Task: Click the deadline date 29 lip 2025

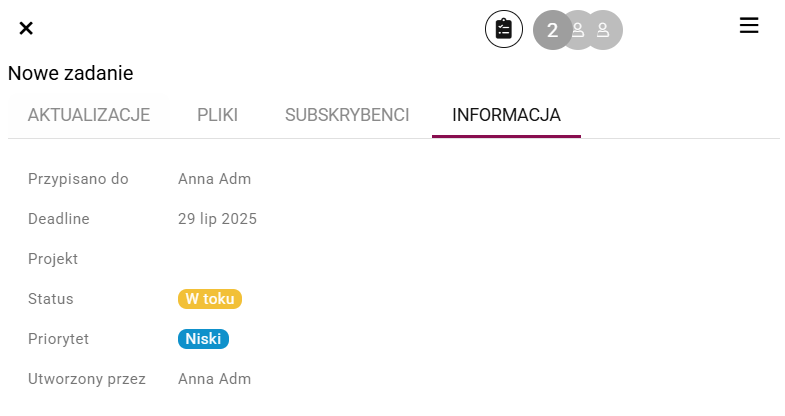Action: (217, 219)
